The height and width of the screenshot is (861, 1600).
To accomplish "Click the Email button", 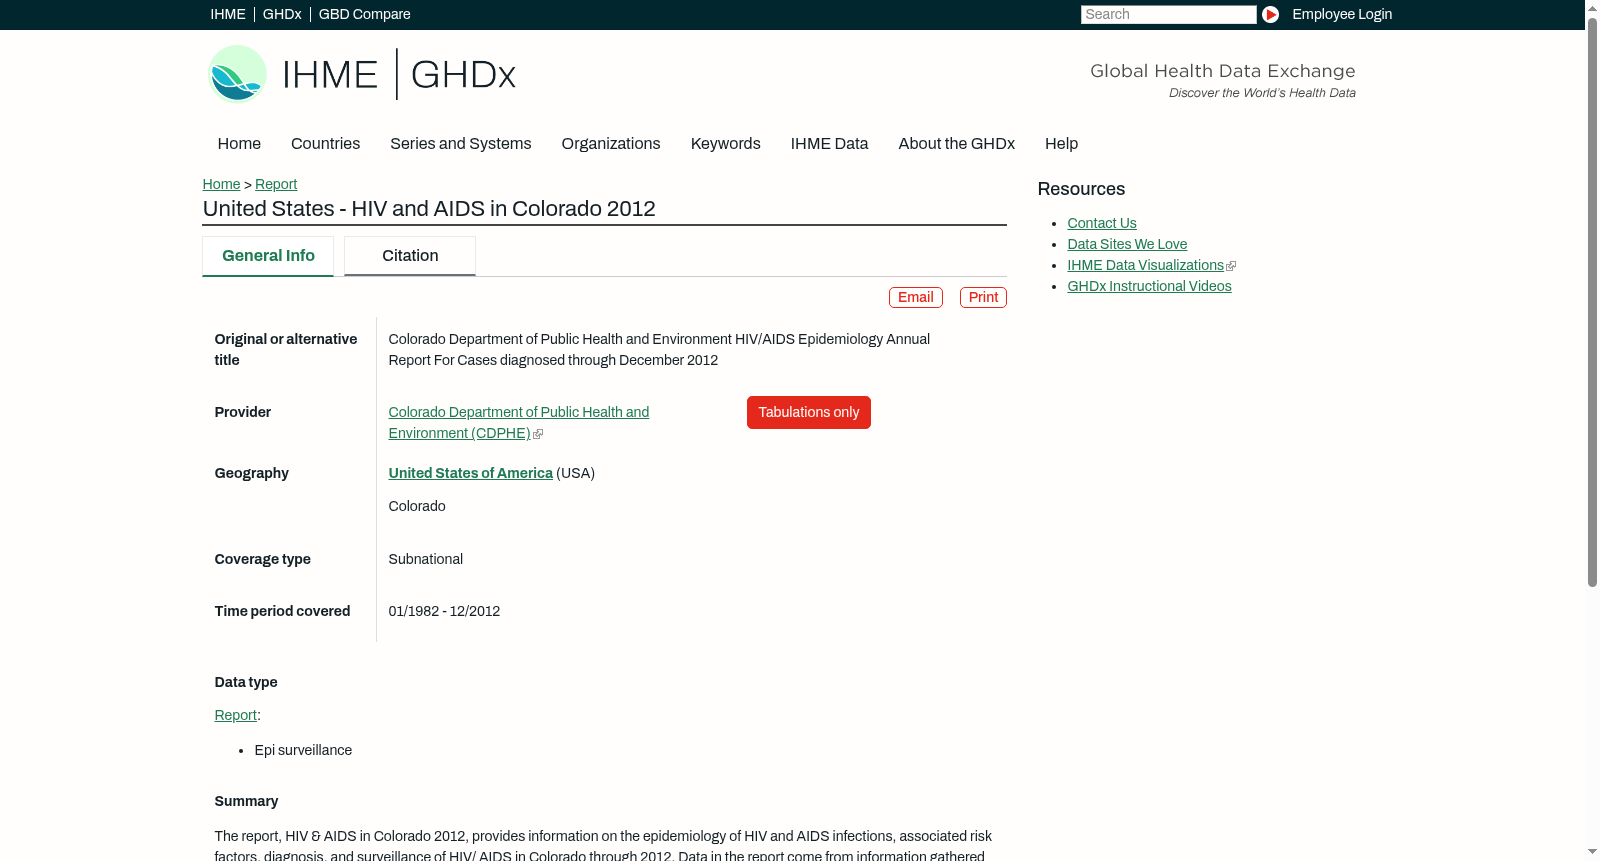I will point(915,297).
